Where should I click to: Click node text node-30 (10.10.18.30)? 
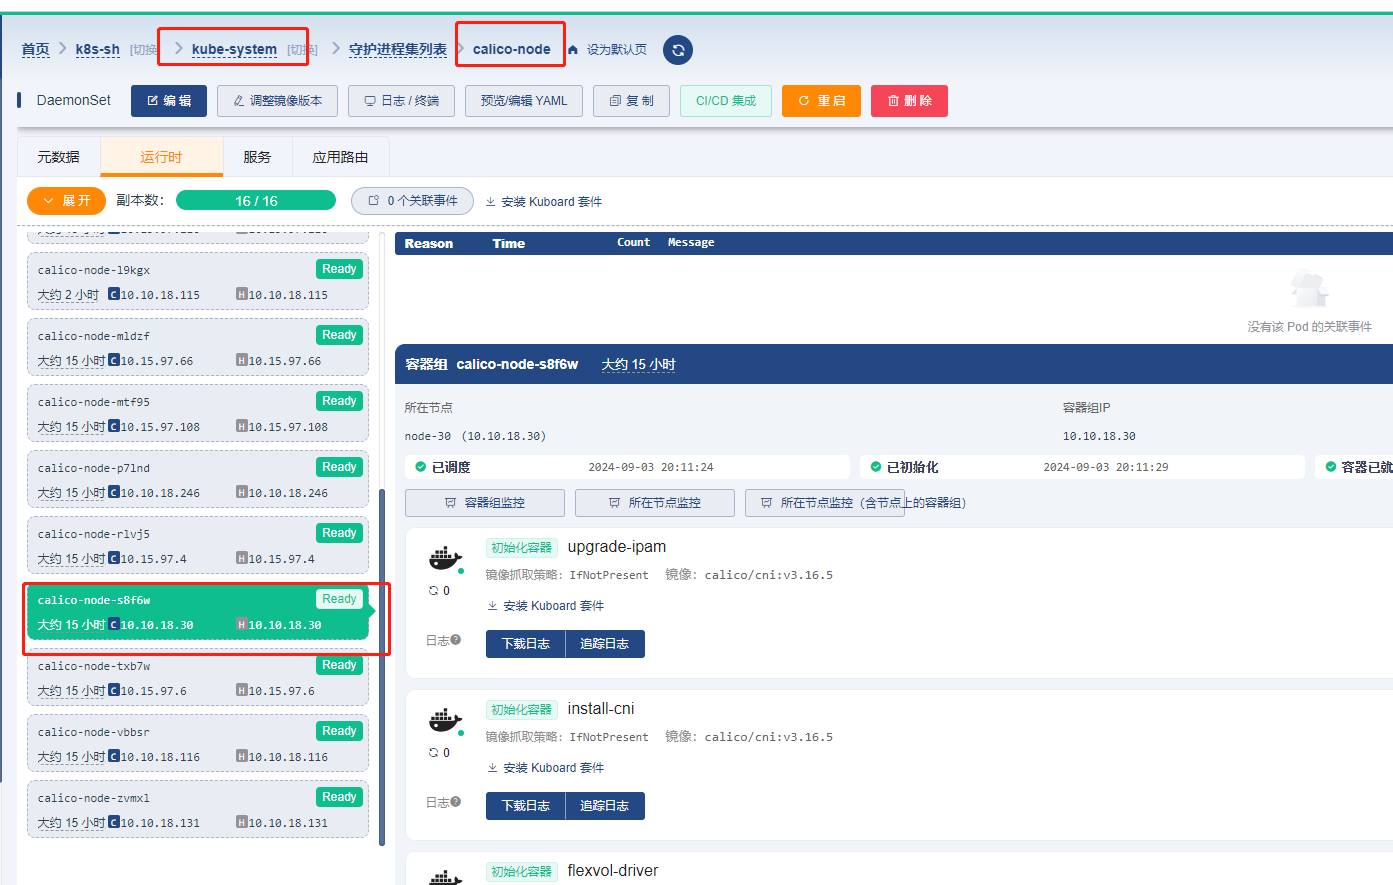click(x=475, y=436)
